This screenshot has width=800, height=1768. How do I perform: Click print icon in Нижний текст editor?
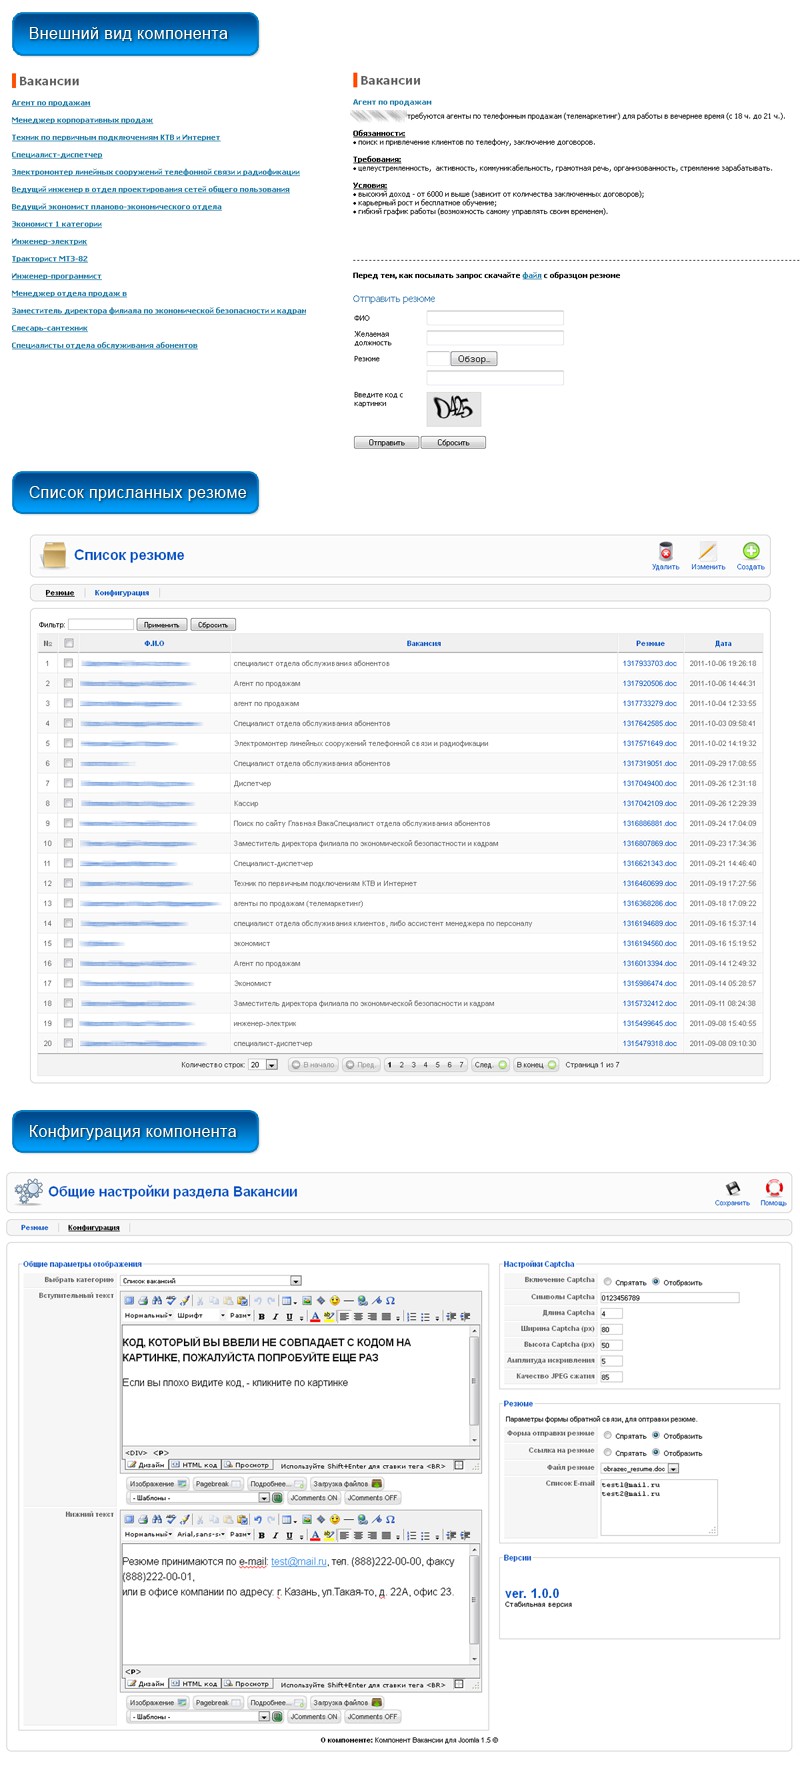click(143, 1519)
